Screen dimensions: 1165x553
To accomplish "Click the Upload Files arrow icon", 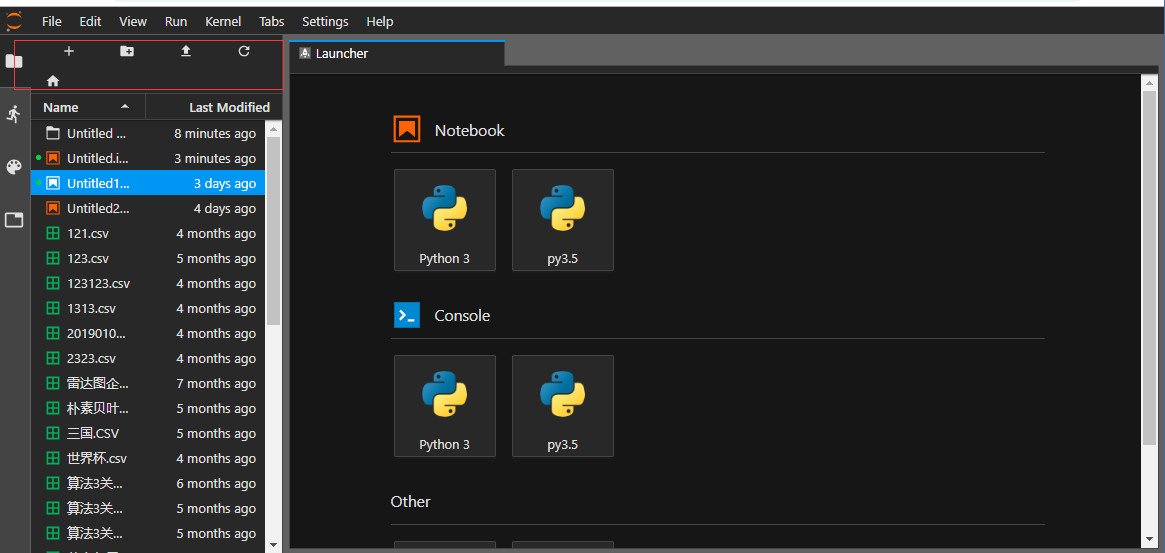I will (186, 51).
